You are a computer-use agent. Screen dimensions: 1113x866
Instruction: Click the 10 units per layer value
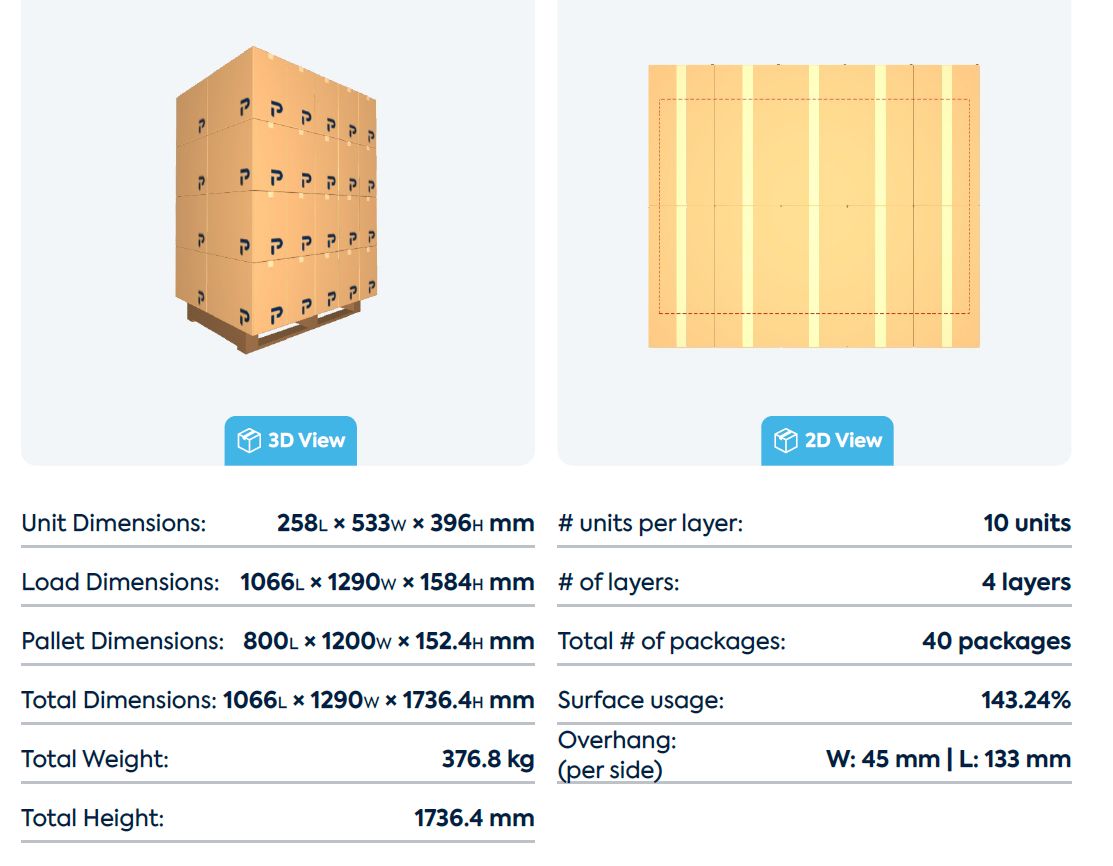click(x=1027, y=523)
